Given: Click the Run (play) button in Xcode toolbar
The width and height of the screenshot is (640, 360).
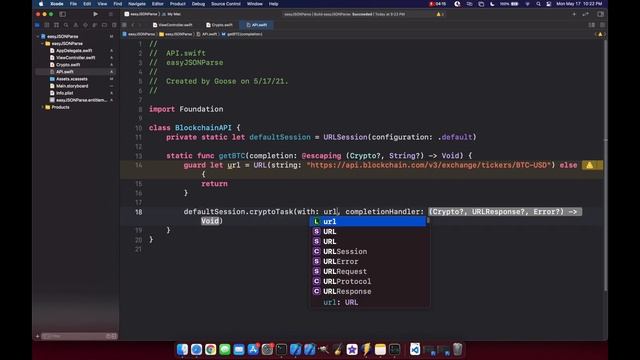Looking at the screenshot, I should 96,14.
